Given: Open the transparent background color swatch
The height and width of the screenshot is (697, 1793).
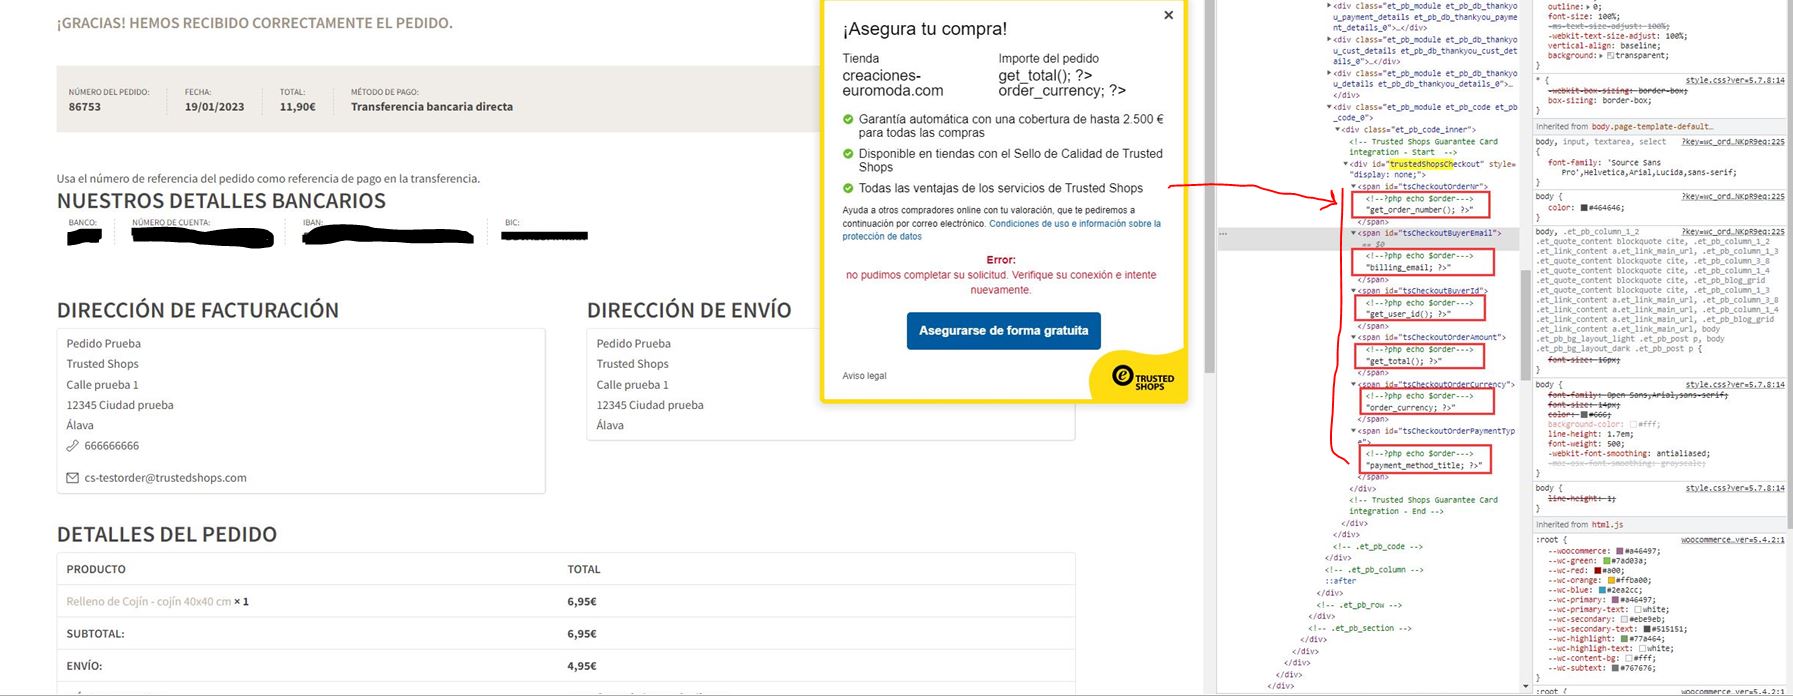Looking at the screenshot, I should [1609, 56].
